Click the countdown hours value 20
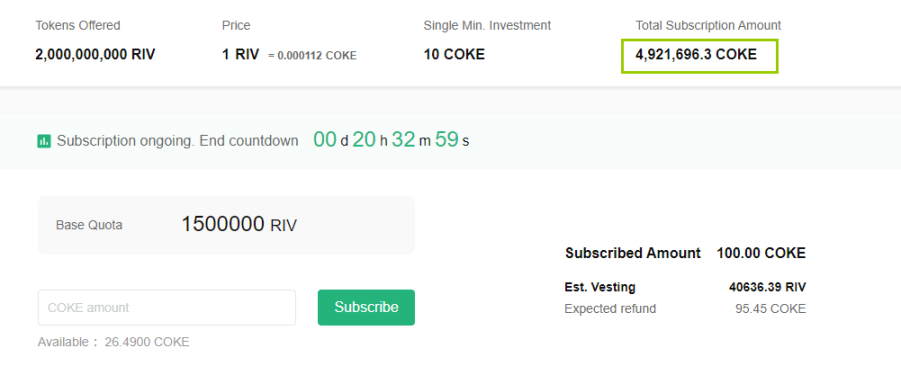The width and height of the screenshot is (901, 375). (x=364, y=140)
